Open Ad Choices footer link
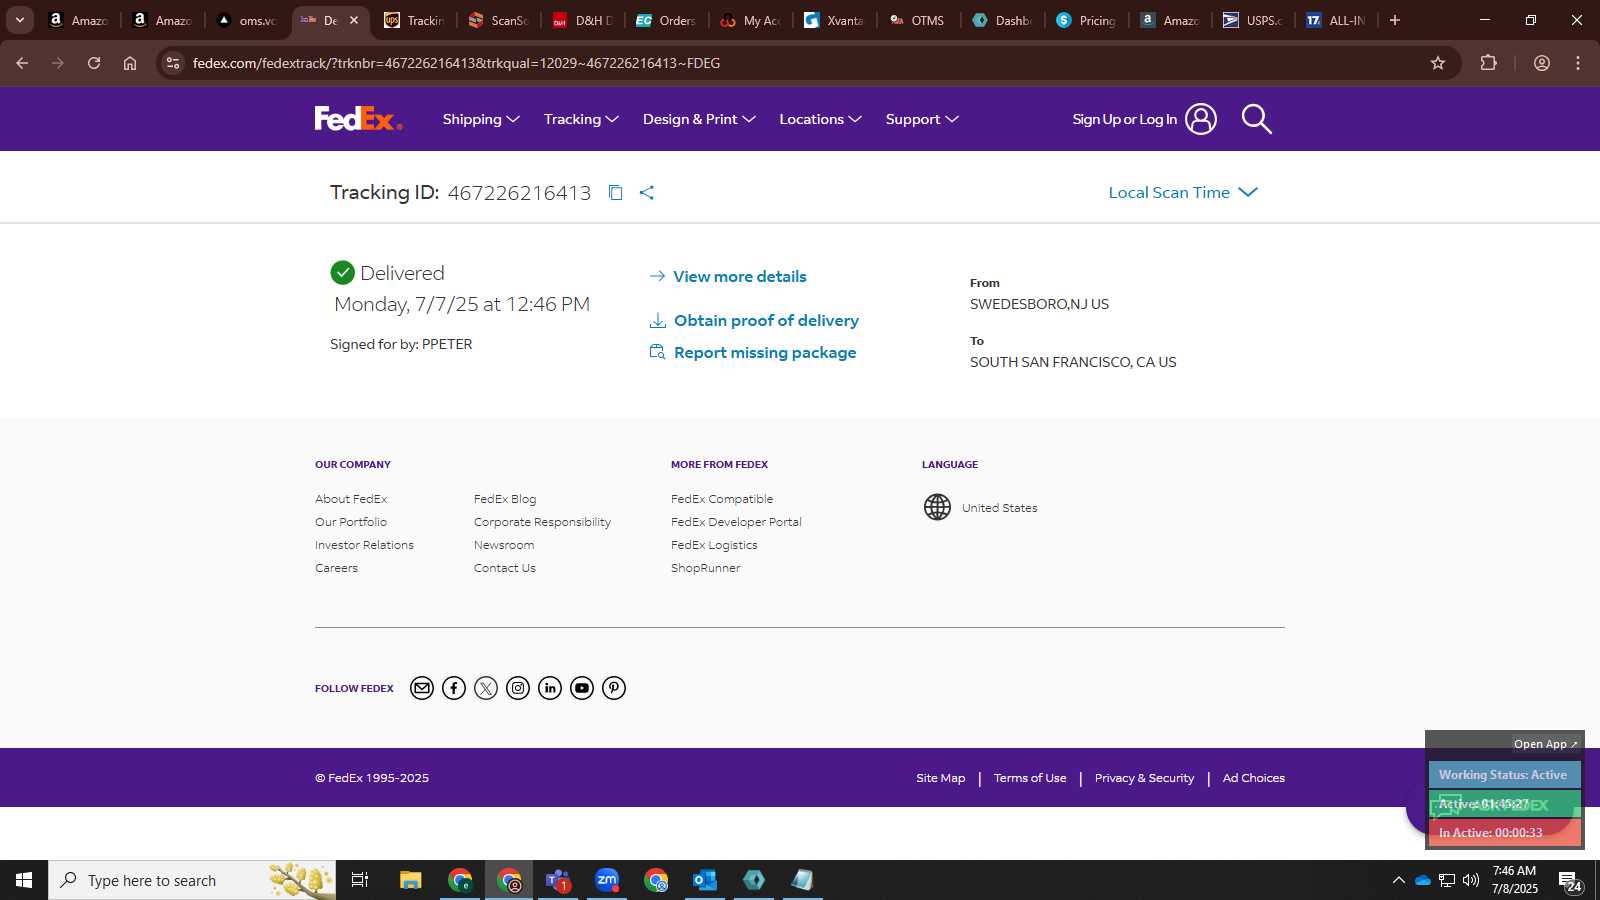 (1254, 778)
